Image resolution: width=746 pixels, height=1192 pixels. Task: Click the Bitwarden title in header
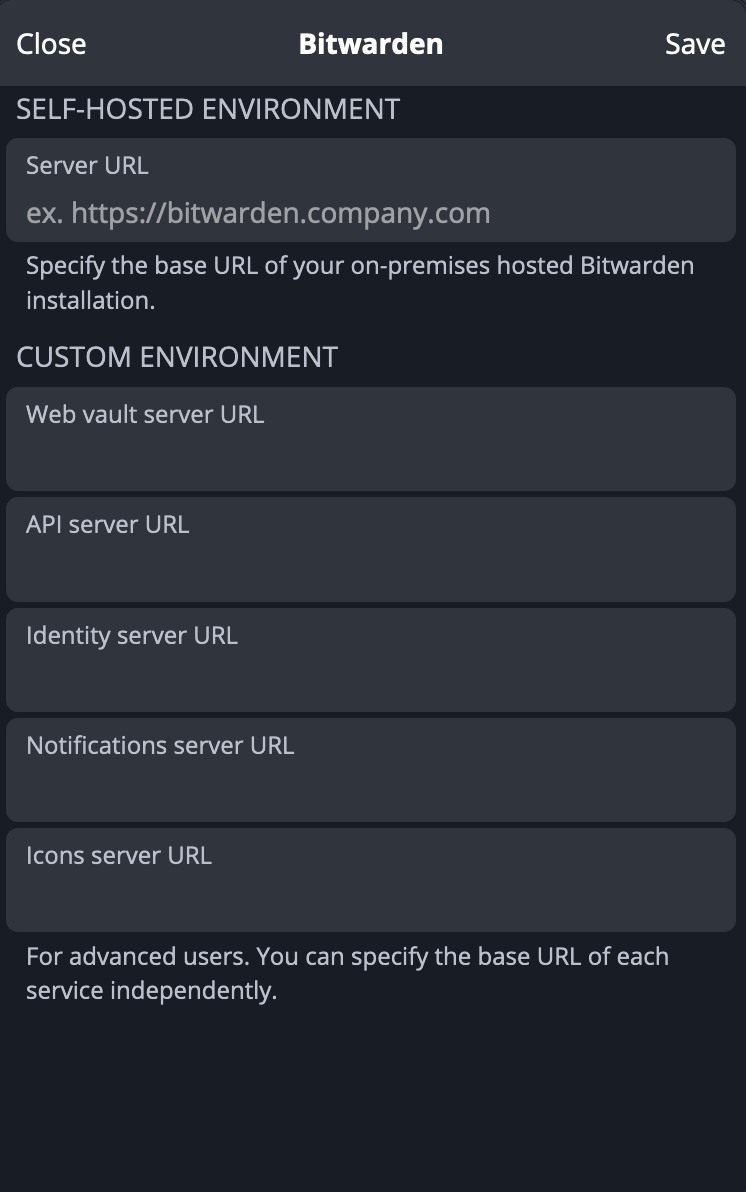pos(371,44)
